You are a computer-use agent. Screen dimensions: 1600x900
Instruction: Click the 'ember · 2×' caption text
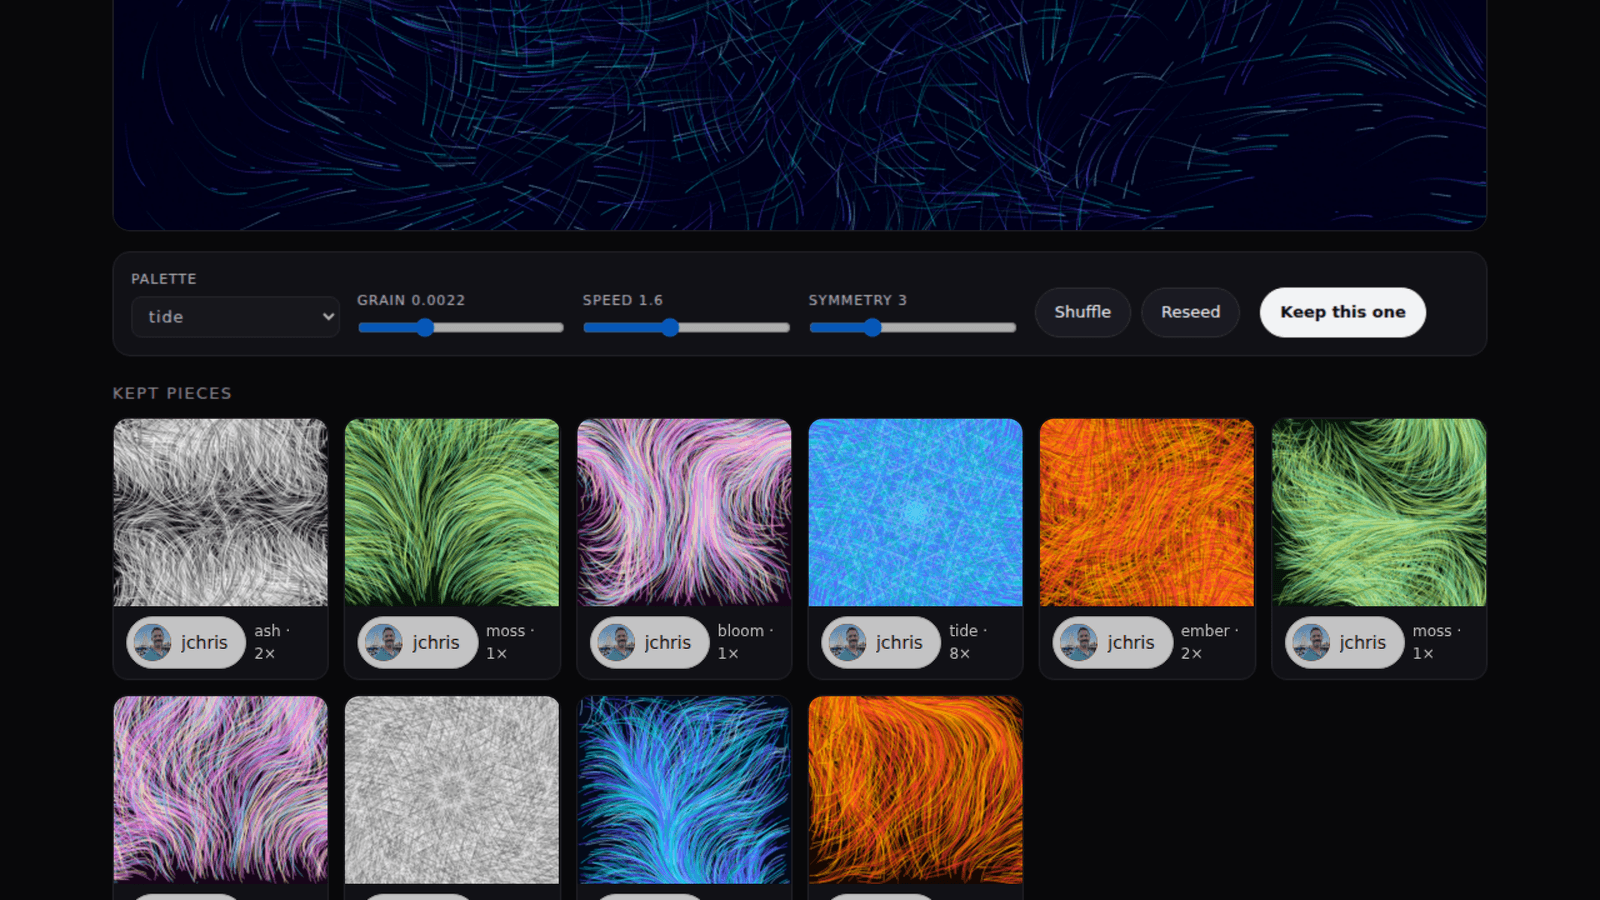point(1209,642)
